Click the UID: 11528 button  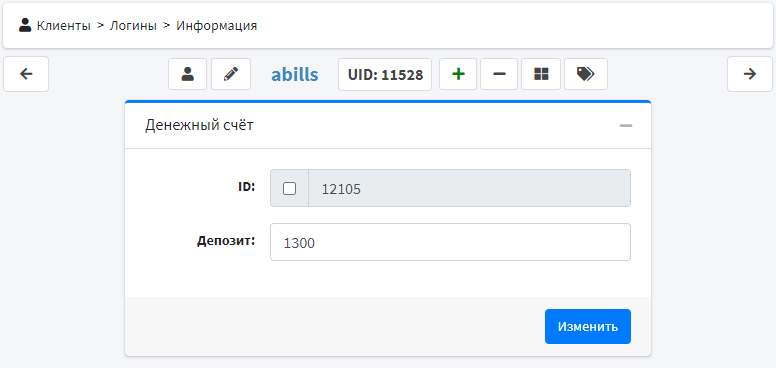click(385, 74)
